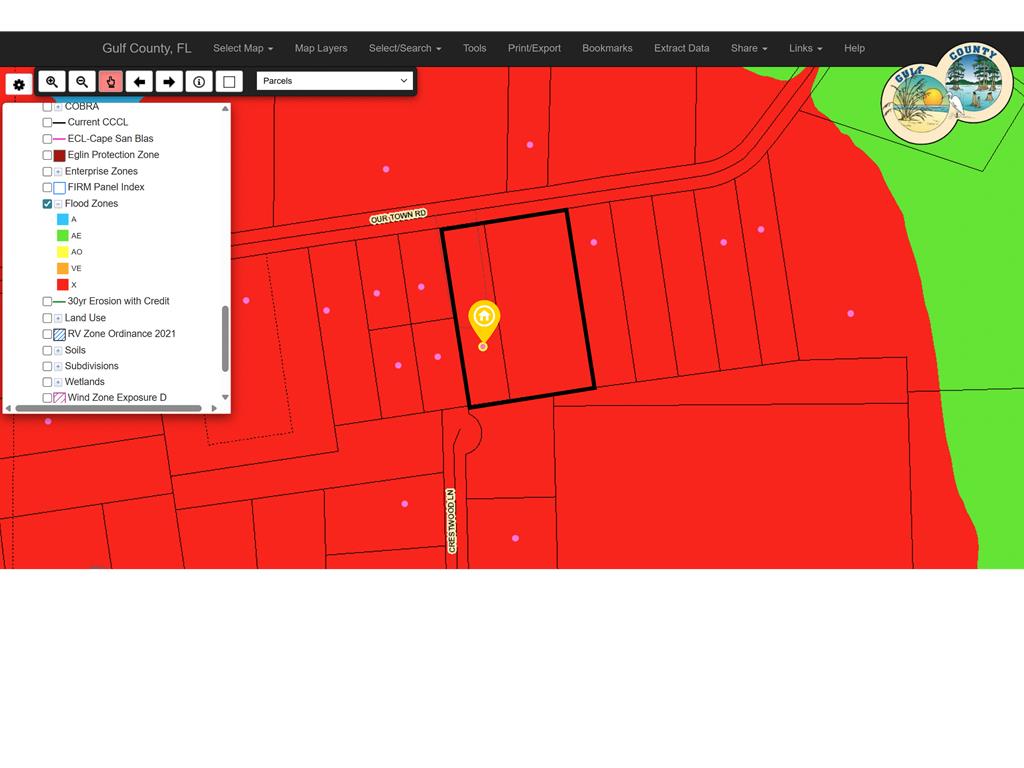Click the yellow home location marker
This screenshot has height=768, width=1024.
click(x=484, y=317)
